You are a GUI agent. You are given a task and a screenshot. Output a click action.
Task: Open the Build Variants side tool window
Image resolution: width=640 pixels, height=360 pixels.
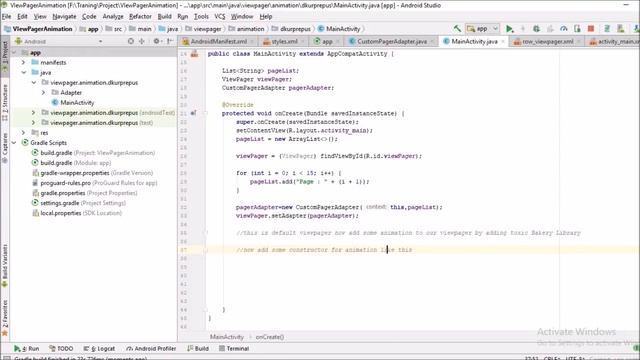pos(5,265)
